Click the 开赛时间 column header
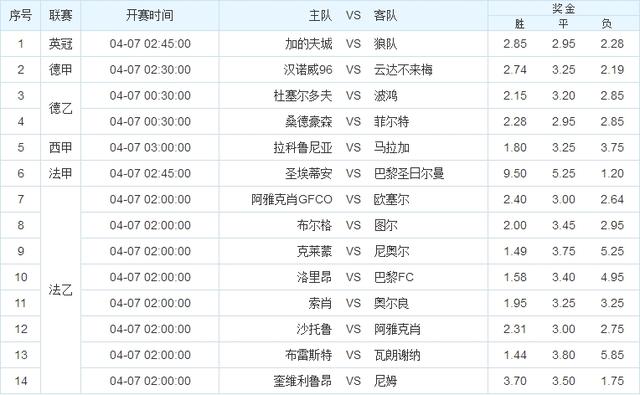This screenshot has height=395, width=640. point(150,16)
